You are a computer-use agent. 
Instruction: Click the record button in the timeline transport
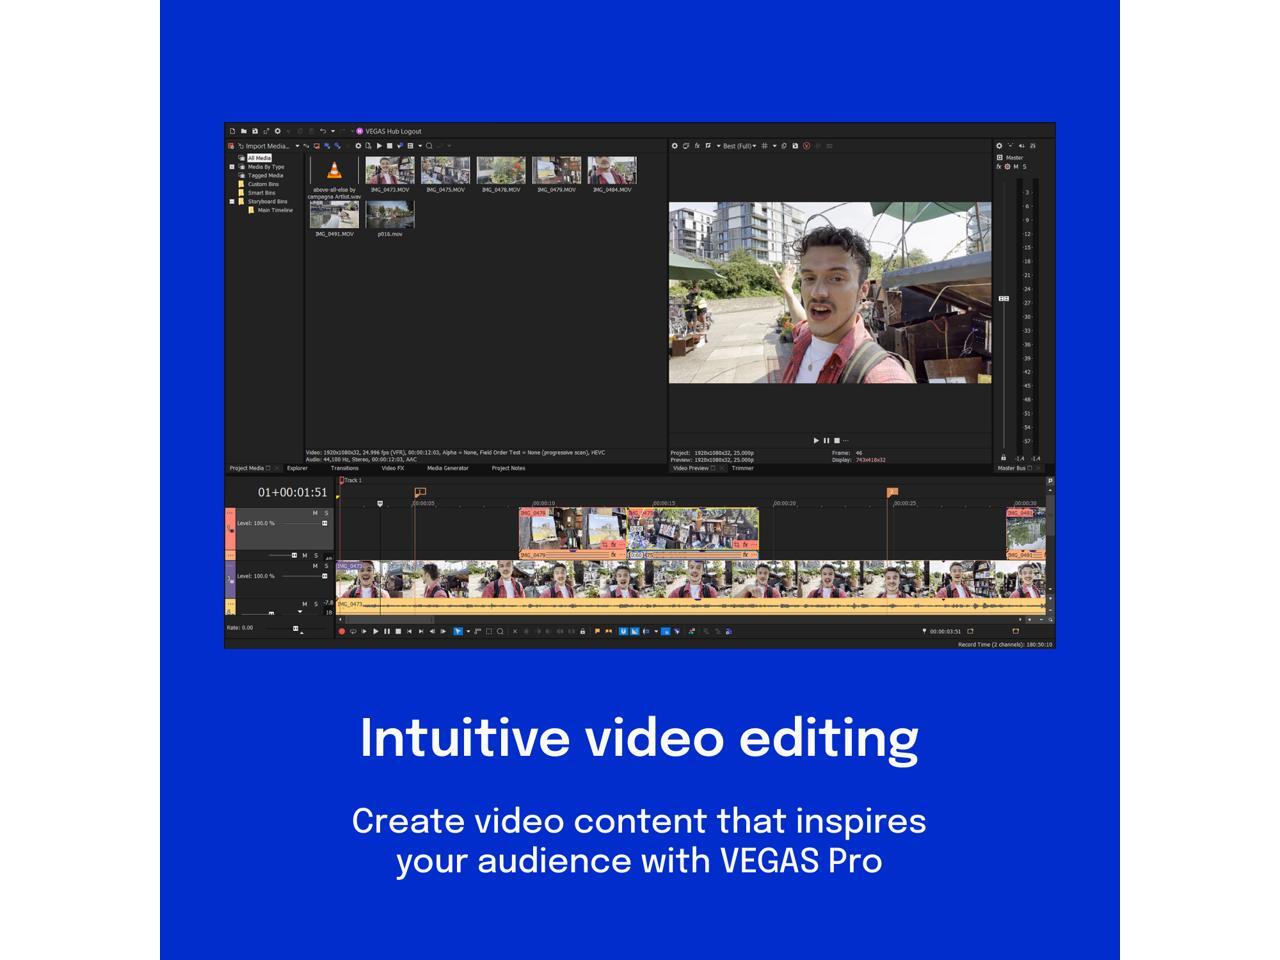click(x=341, y=631)
